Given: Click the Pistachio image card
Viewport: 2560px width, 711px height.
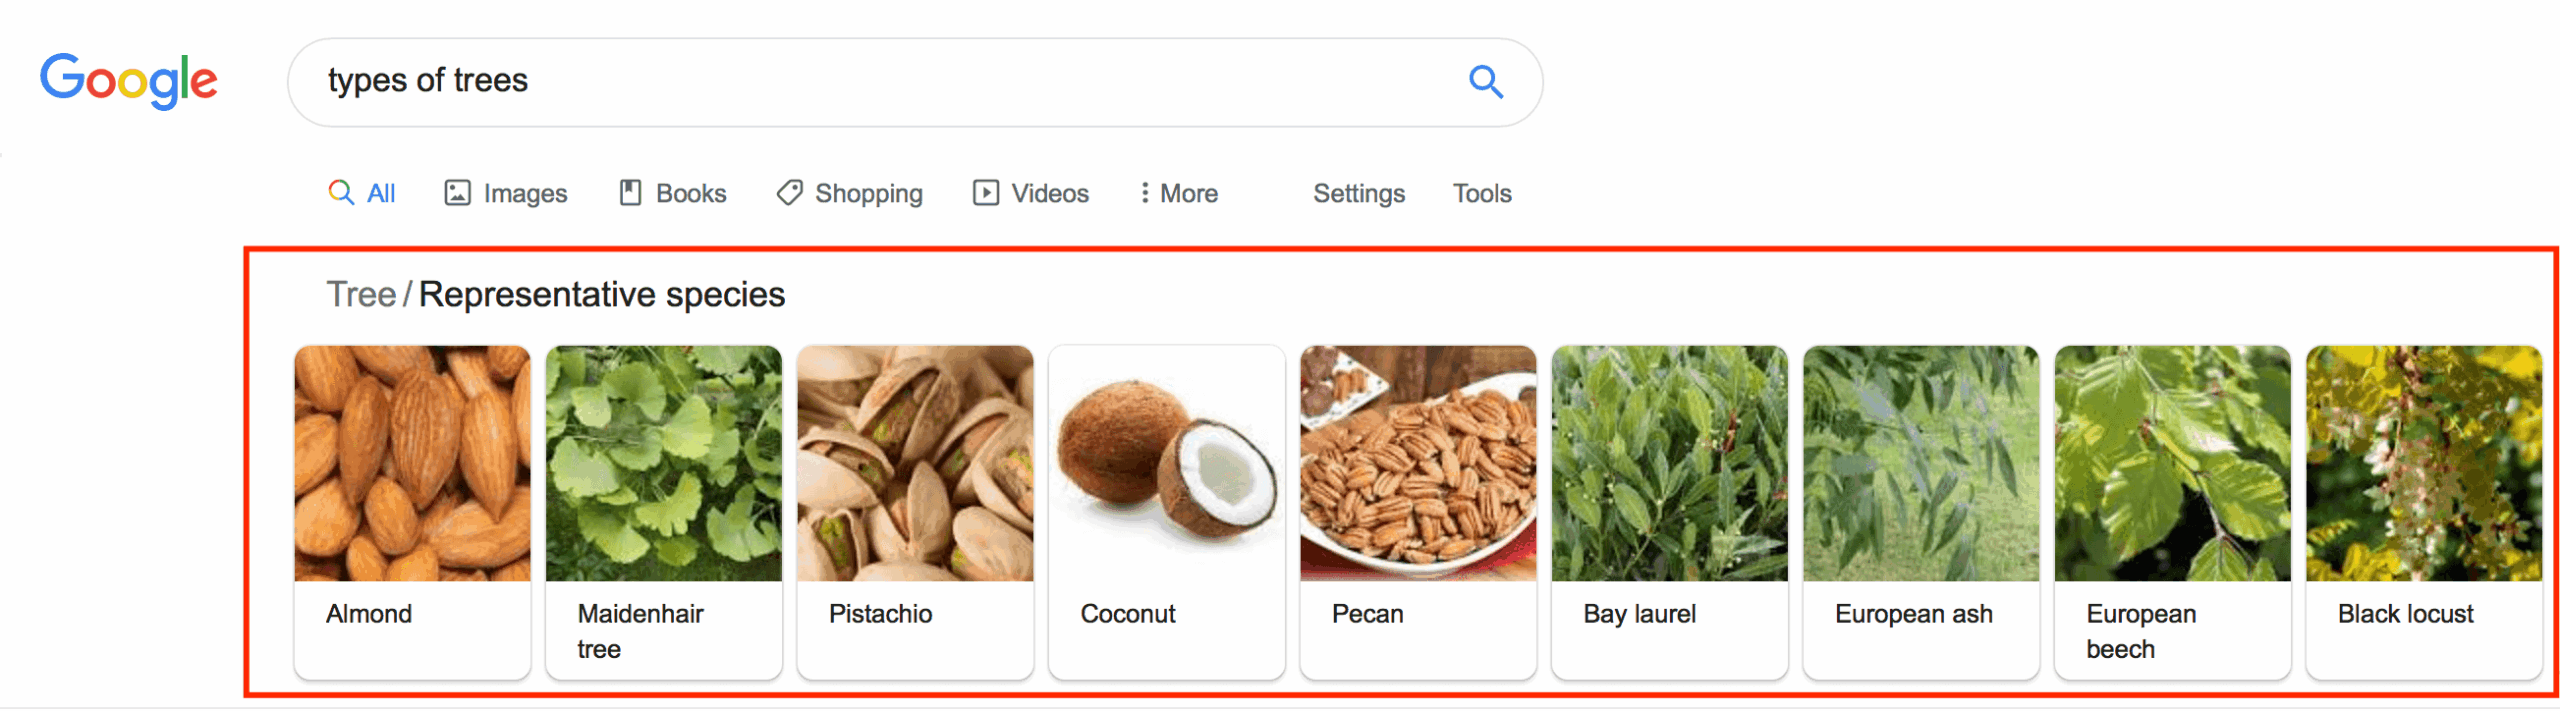Looking at the screenshot, I should (915, 510).
